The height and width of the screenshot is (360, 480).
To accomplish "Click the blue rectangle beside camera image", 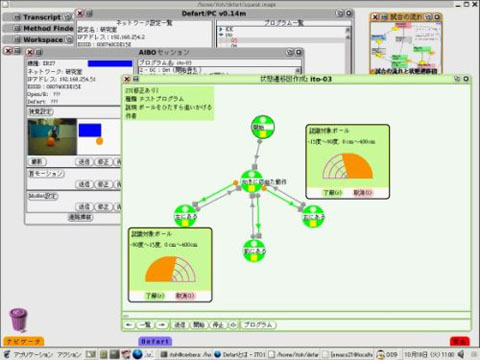I will point(90,130).
